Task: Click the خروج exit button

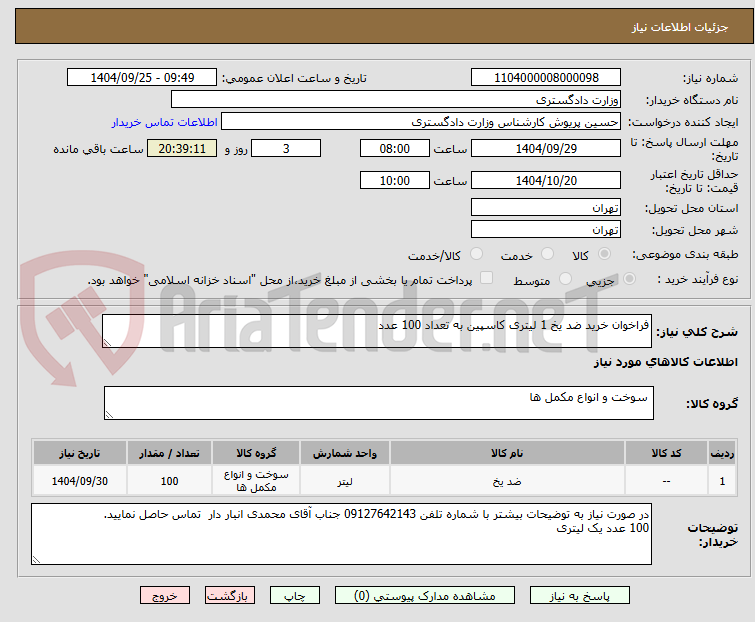Action: click(165, 596)
